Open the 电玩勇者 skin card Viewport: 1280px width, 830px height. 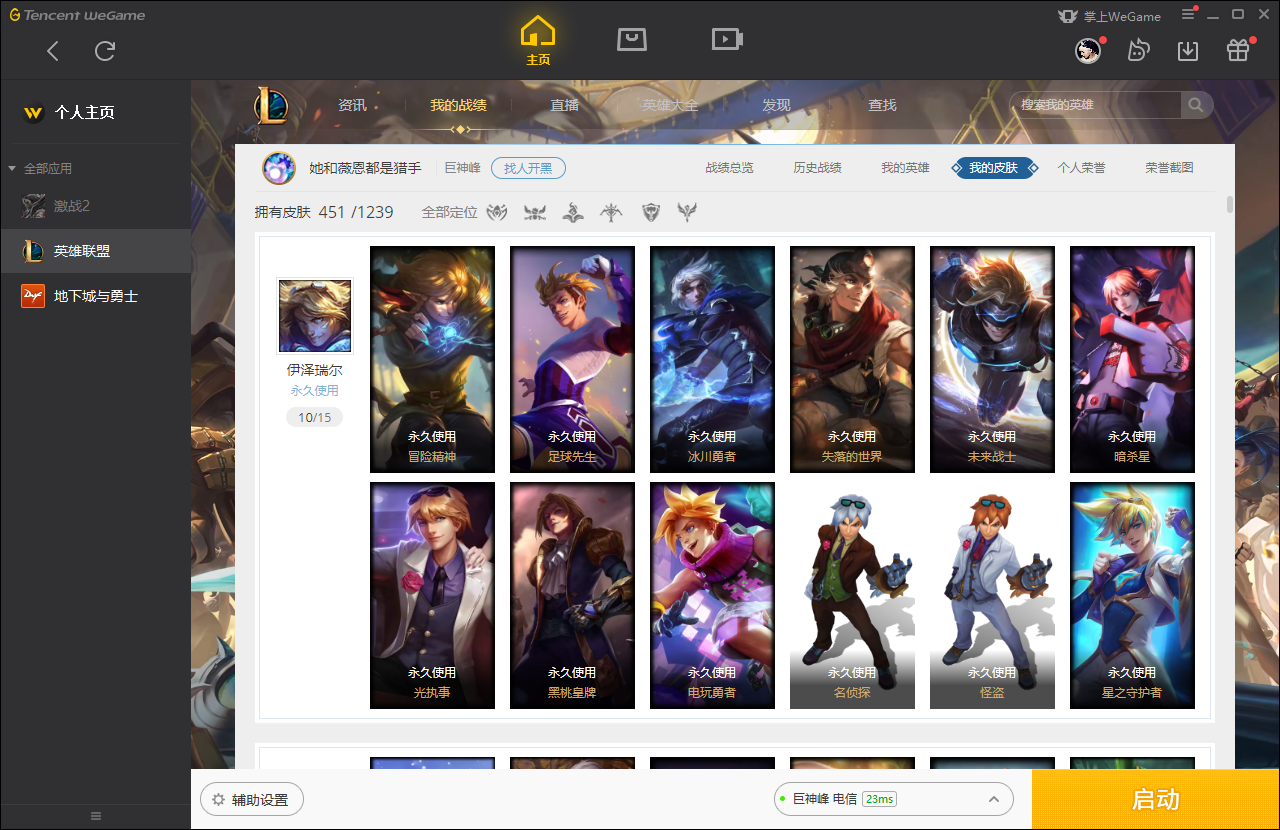712,595
